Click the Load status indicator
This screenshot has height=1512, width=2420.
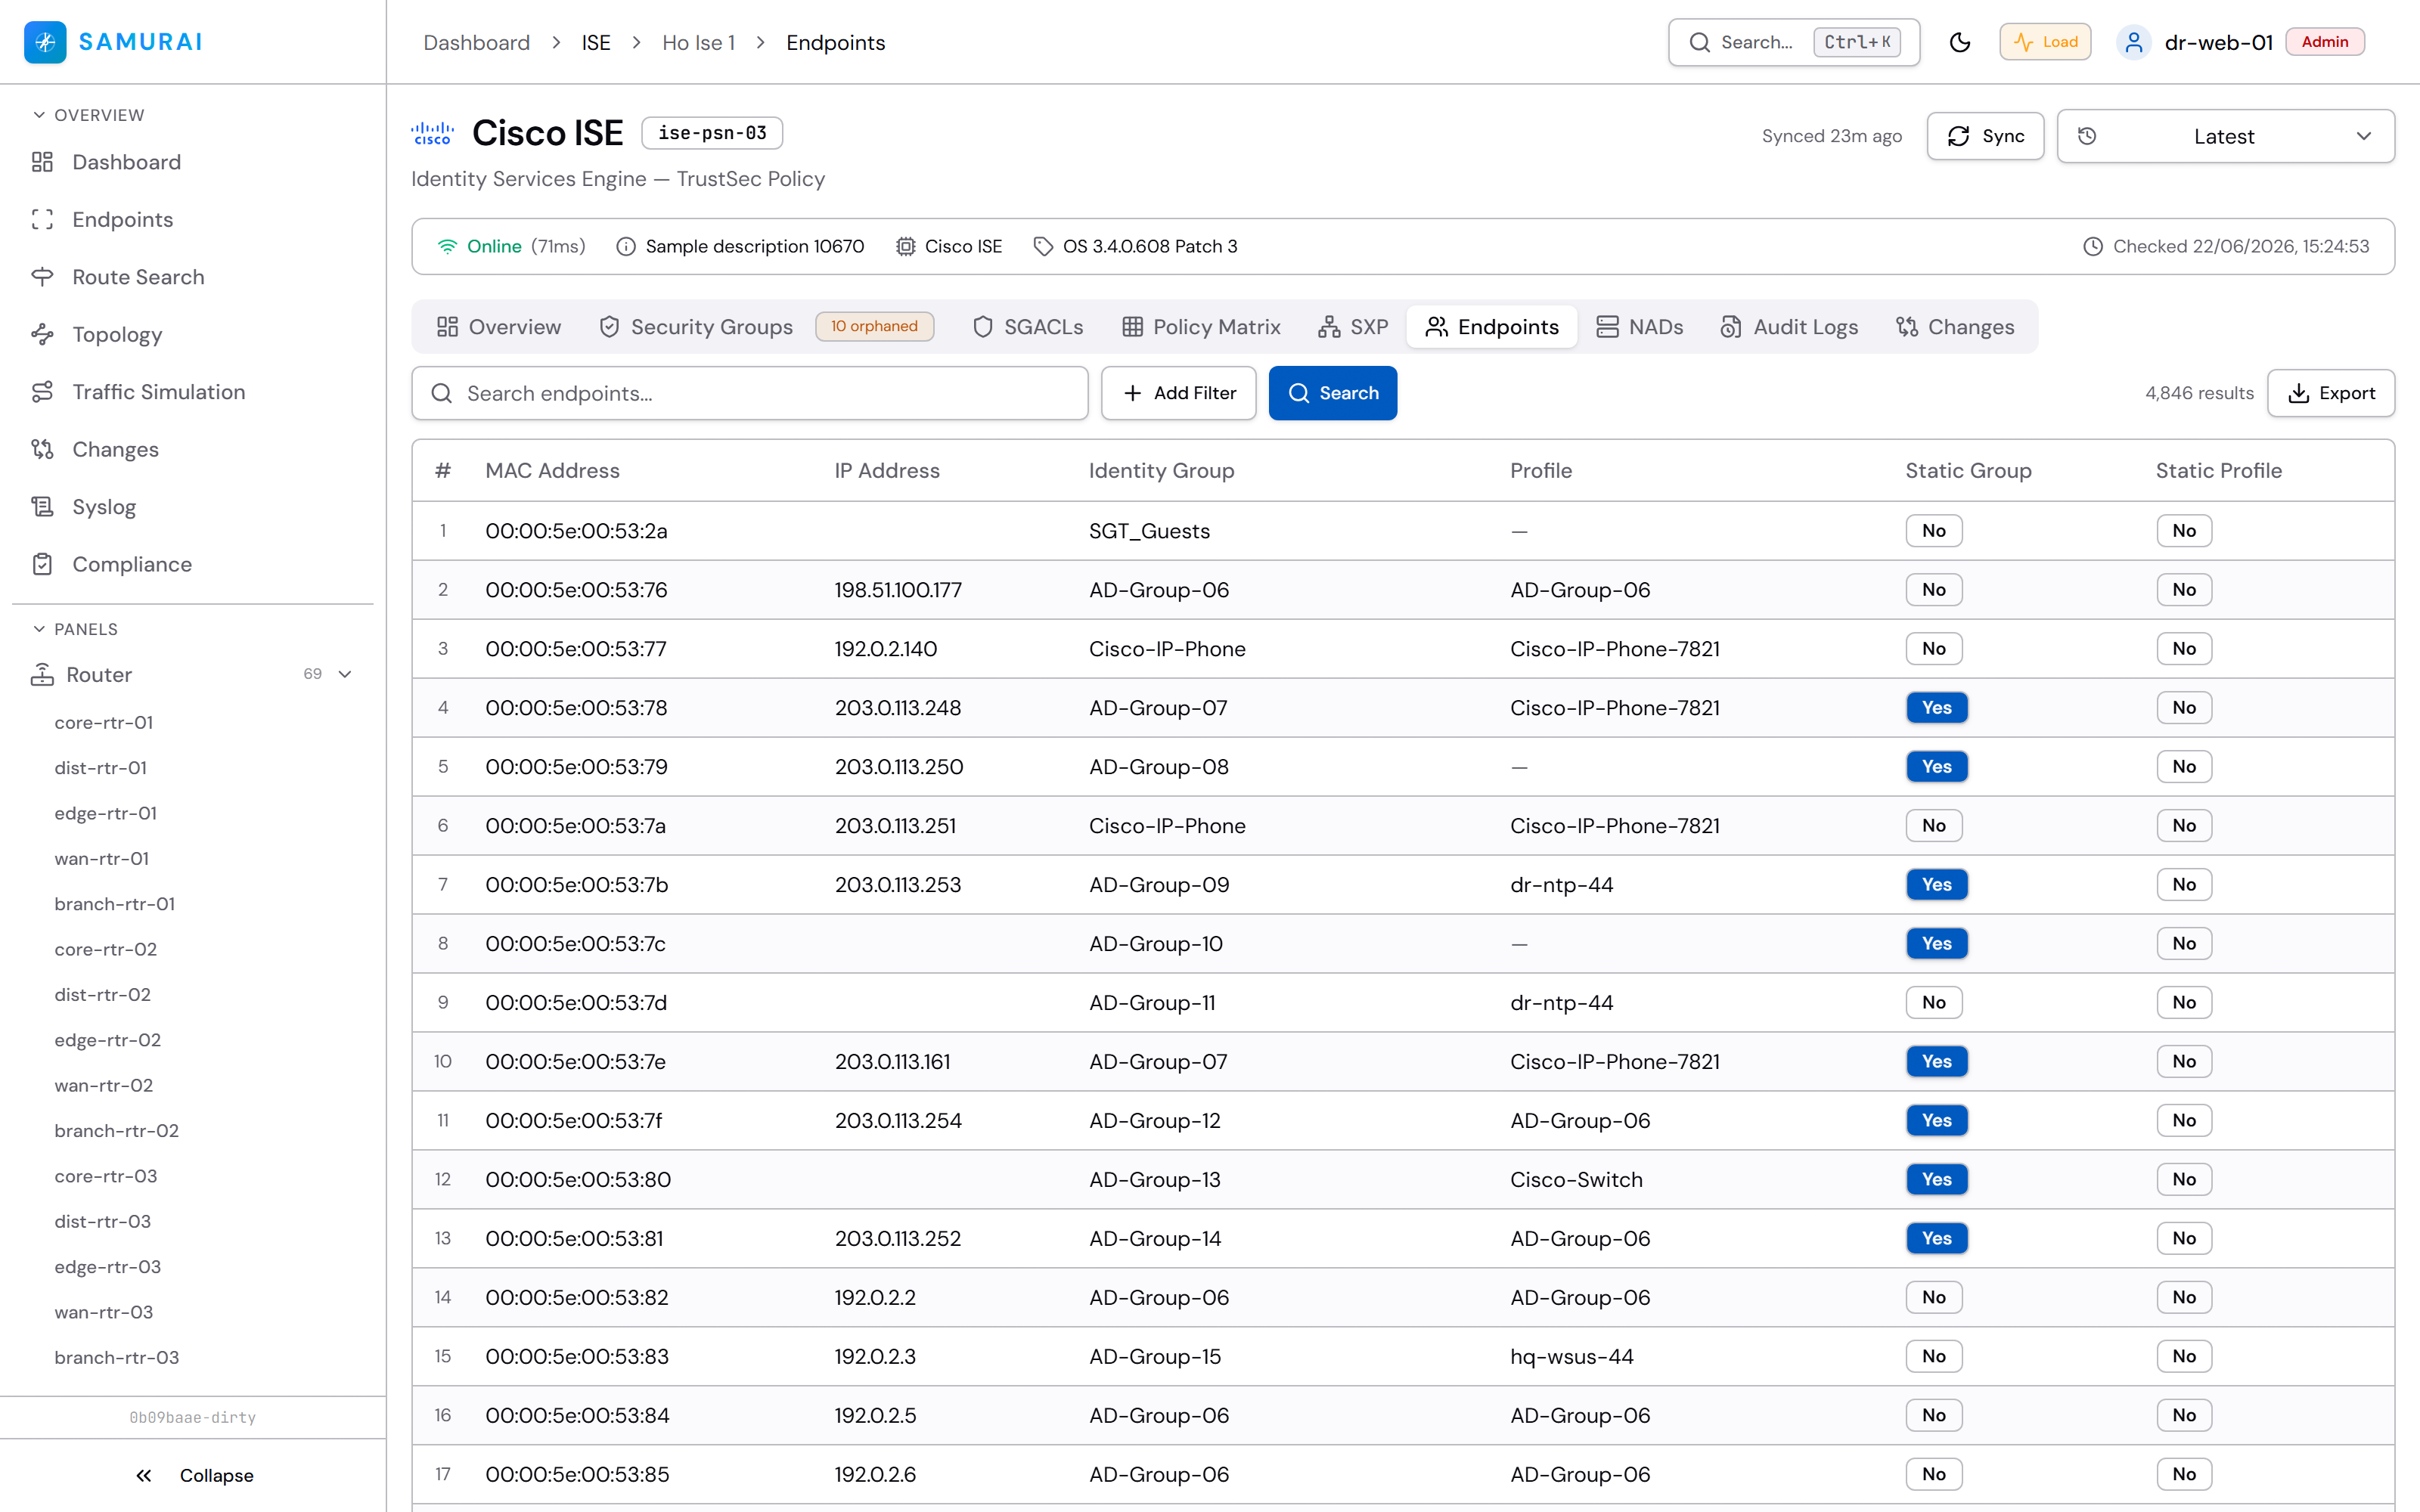2045,42
